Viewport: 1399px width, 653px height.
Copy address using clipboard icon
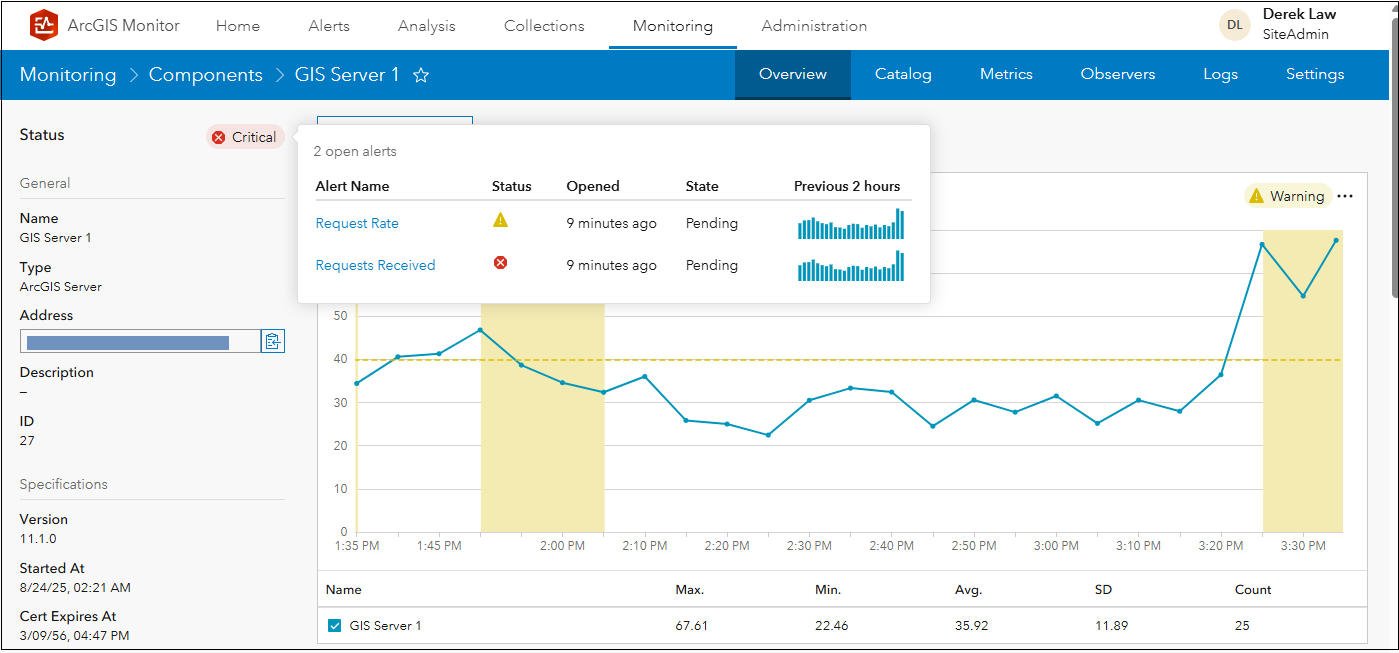point(273,341)
